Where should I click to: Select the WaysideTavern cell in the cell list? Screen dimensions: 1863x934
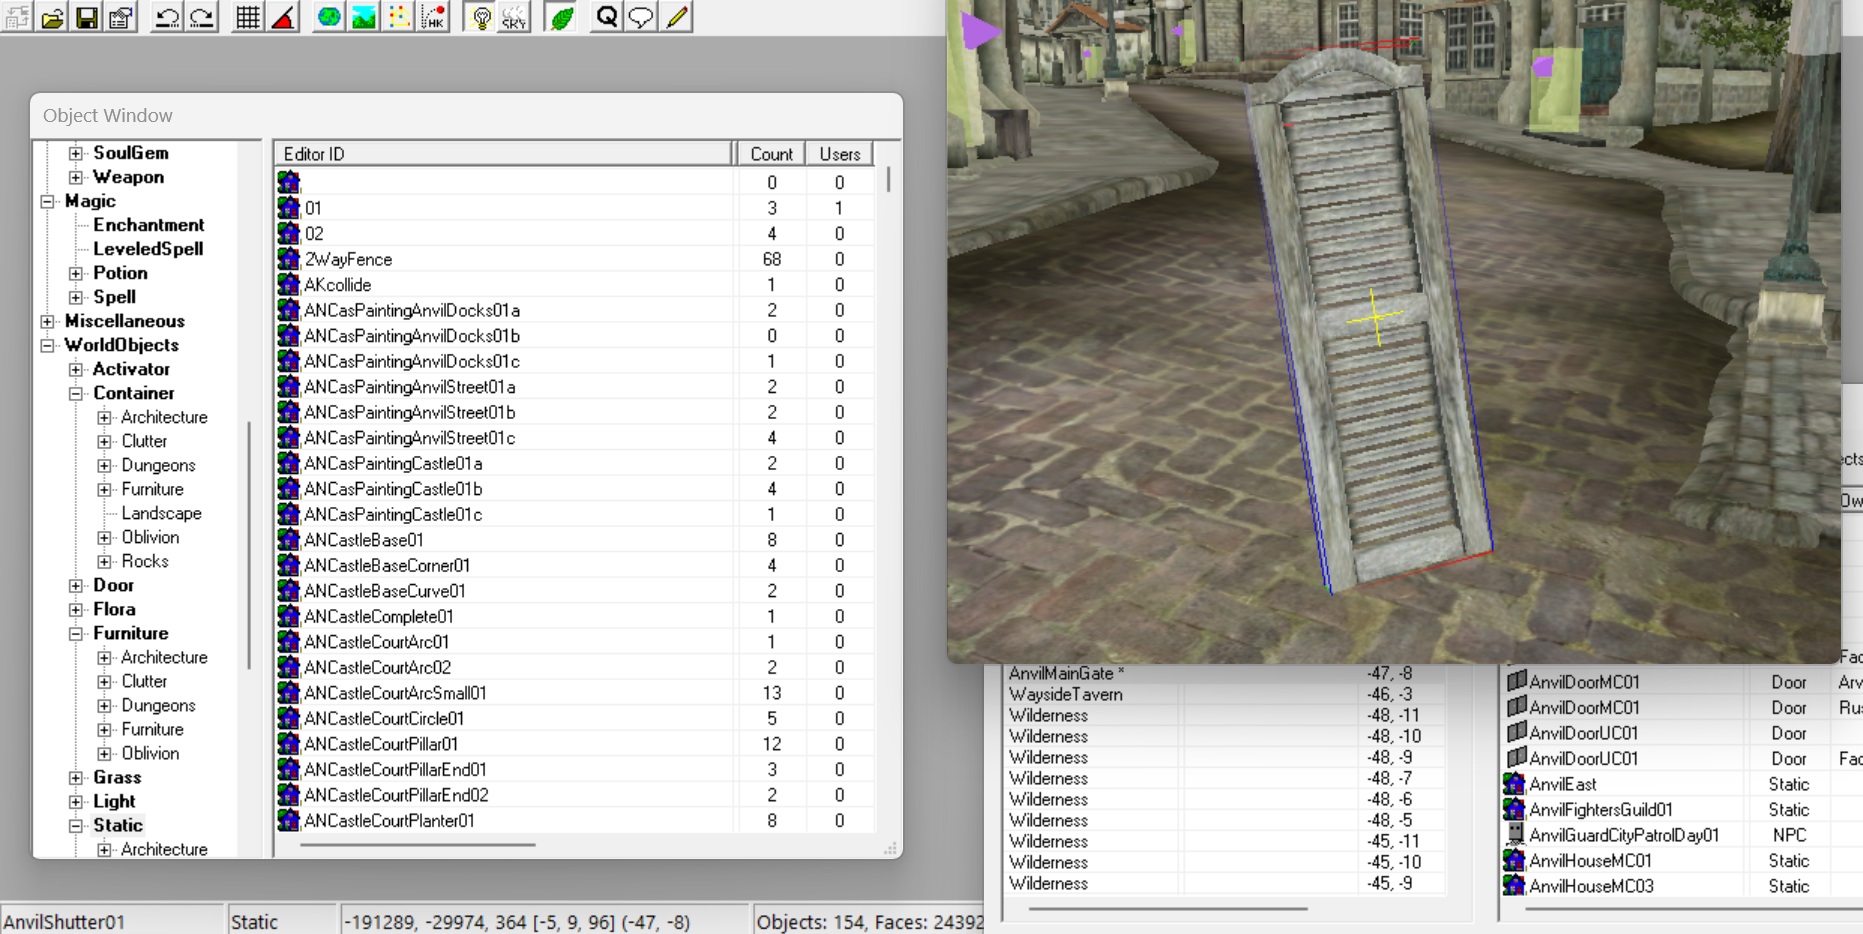(x=1065, y=694)
